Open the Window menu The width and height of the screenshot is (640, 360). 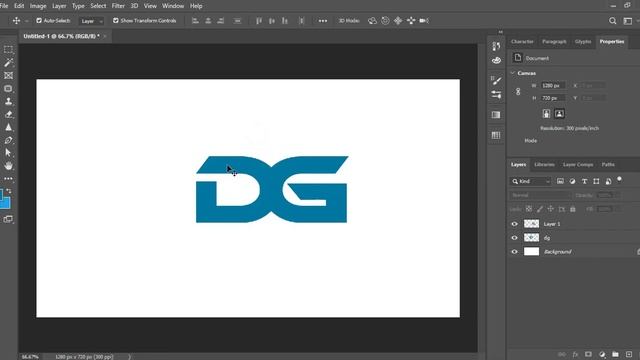(173, 6)
